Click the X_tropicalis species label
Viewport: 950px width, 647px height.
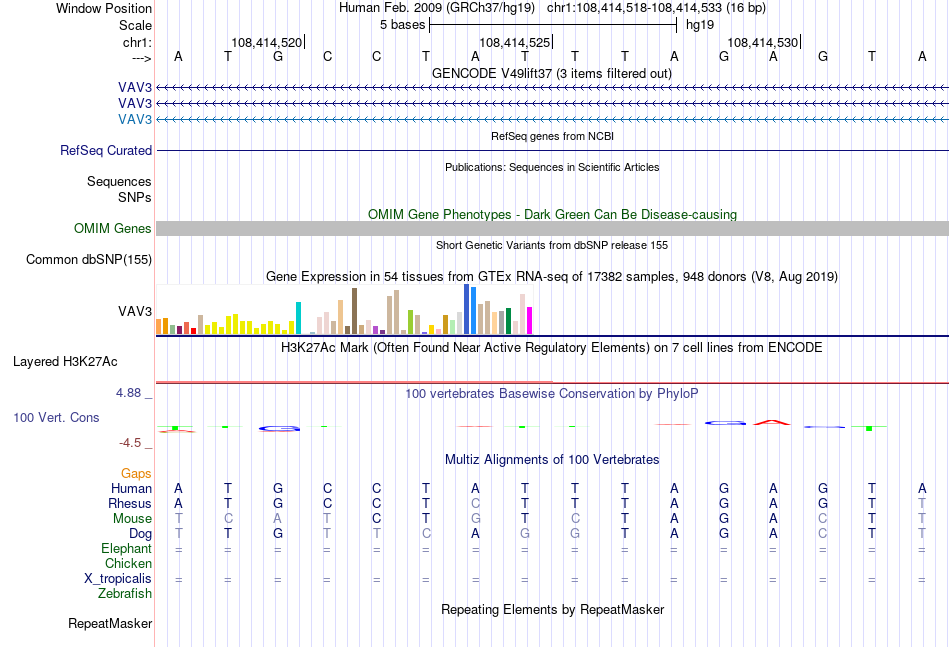[x=118, y=579]
